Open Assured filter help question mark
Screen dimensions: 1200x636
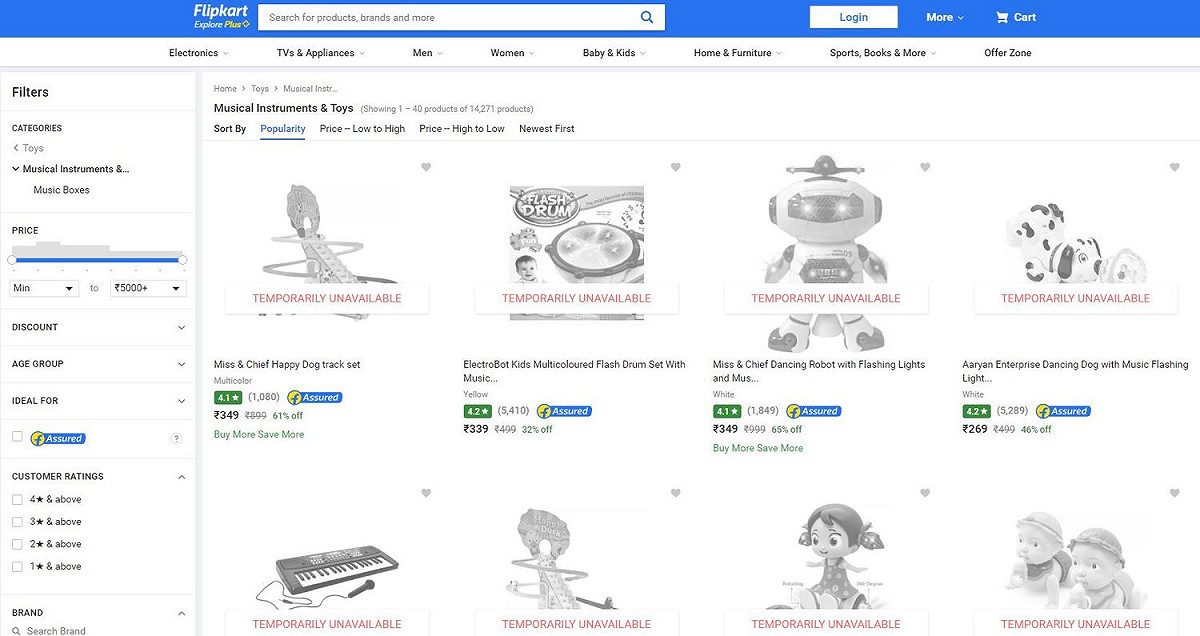(177, 438)
